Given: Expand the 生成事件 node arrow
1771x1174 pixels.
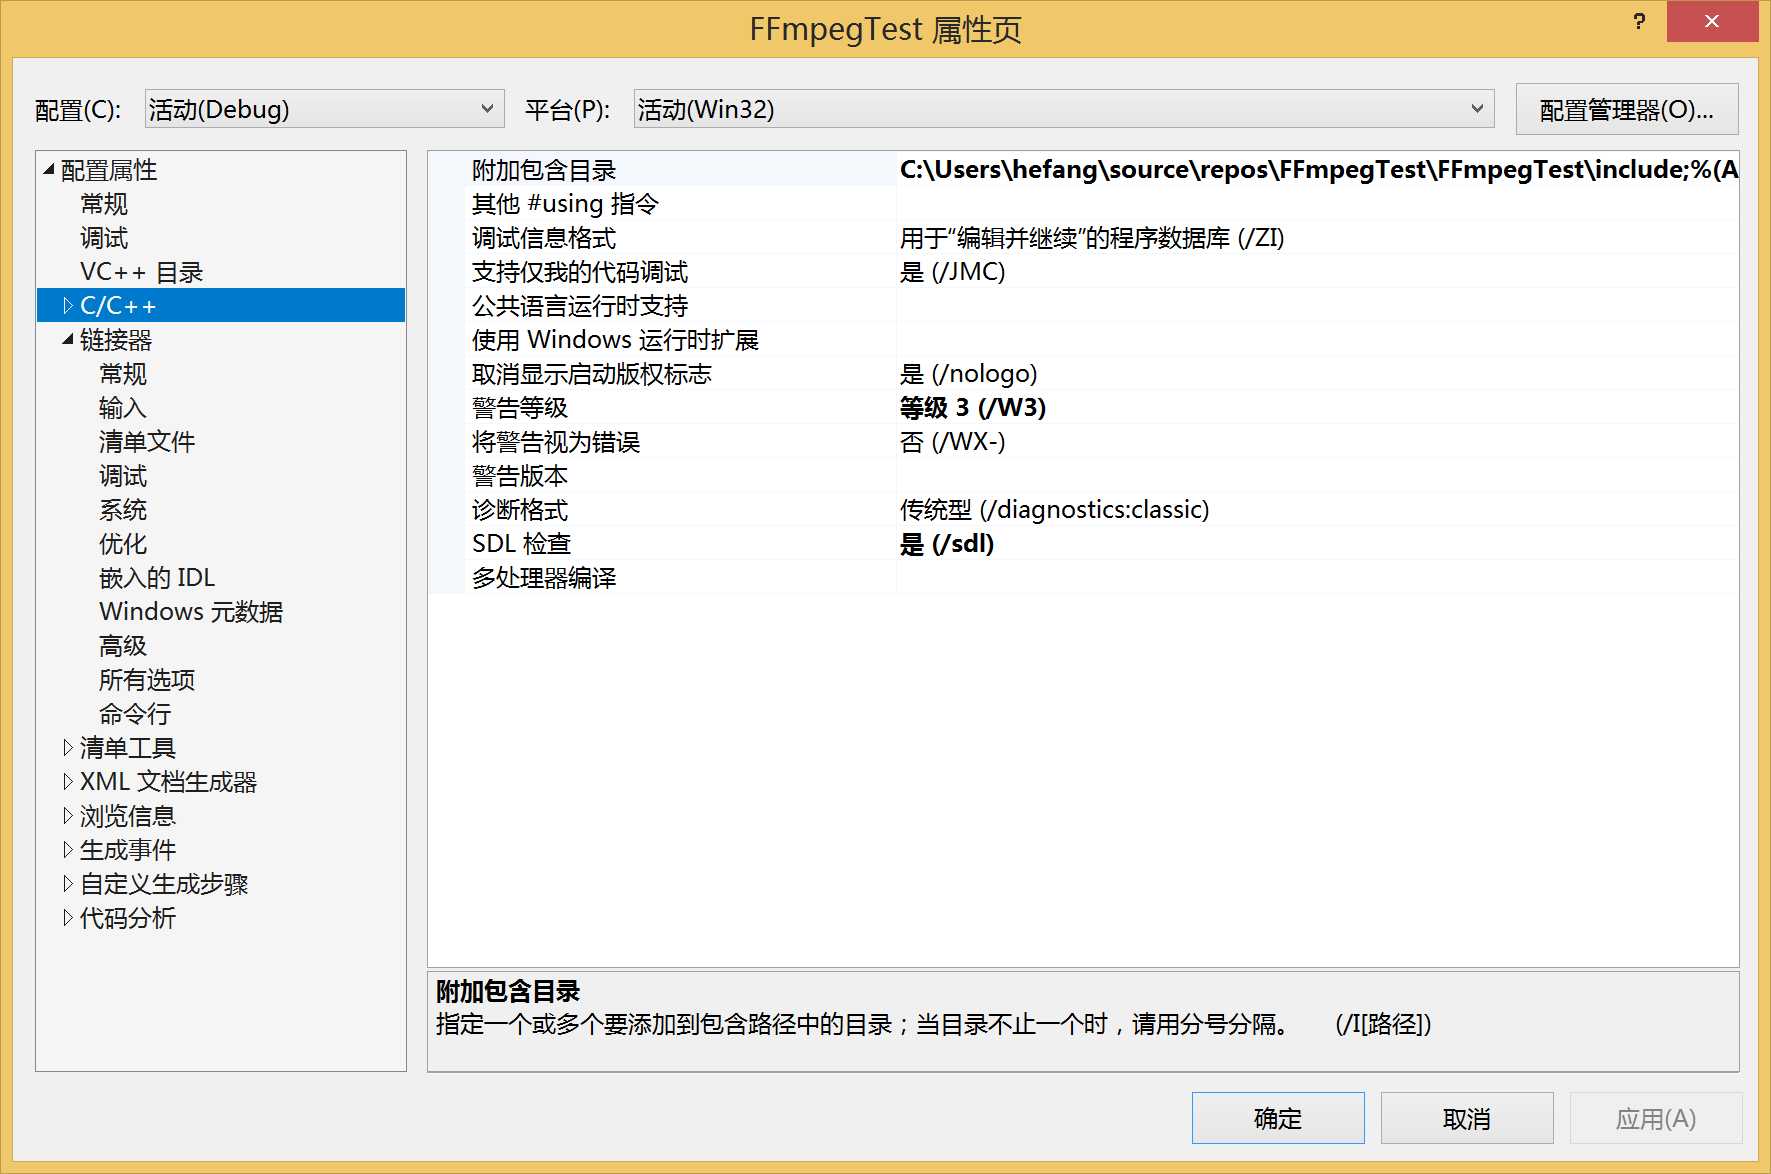Looking at the screenshot, I should tap(68, 850).
